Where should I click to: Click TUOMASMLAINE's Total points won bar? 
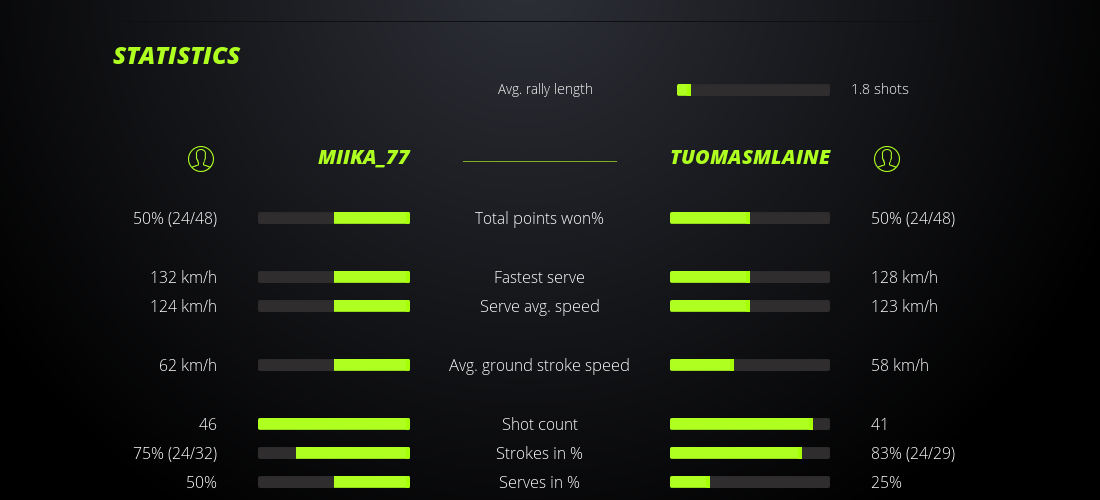point(750,218)
